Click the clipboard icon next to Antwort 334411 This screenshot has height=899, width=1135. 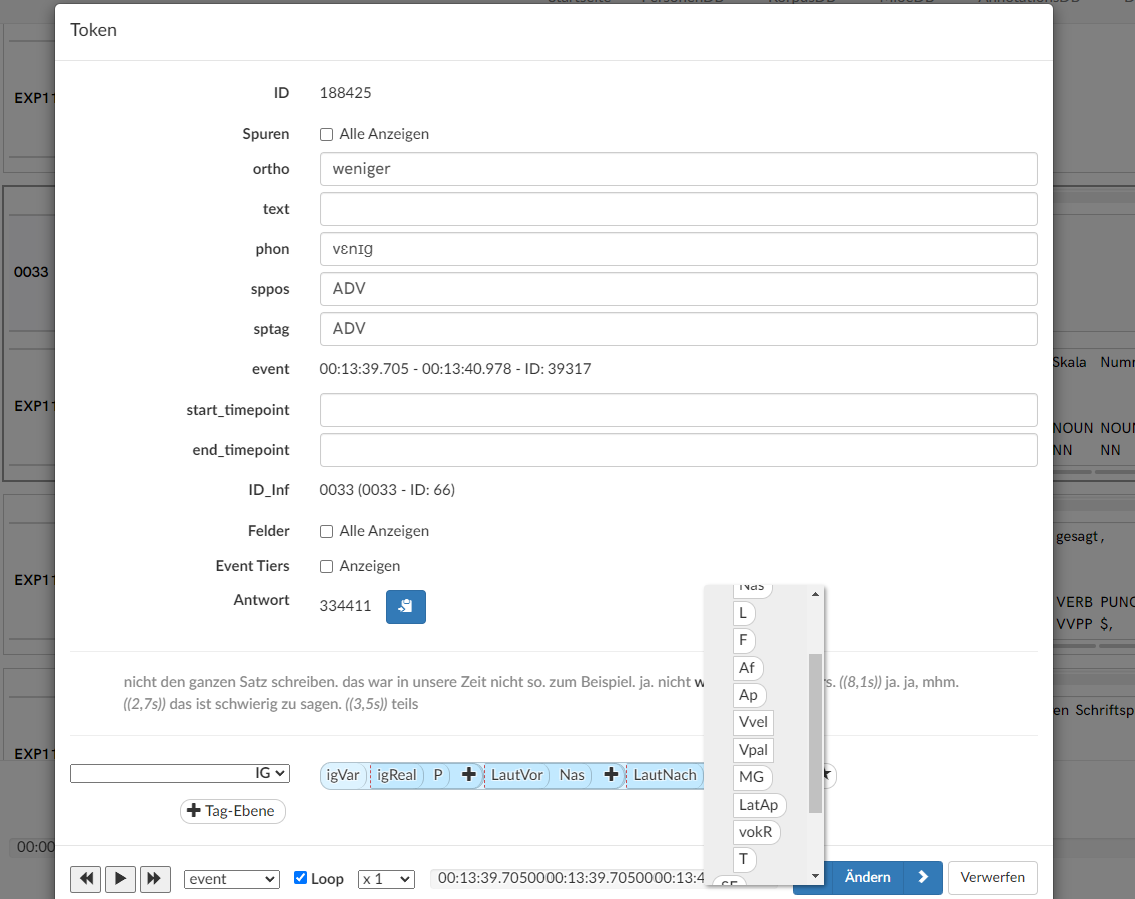[405, 607]
